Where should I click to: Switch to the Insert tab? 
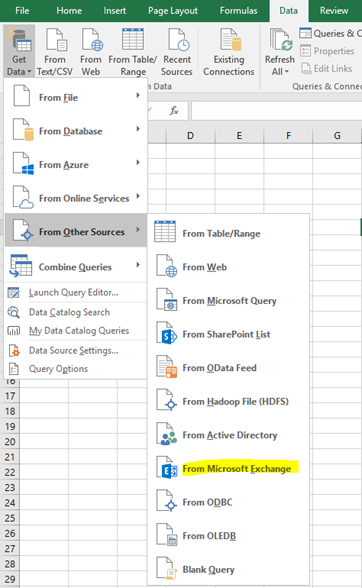click(115, 10)
